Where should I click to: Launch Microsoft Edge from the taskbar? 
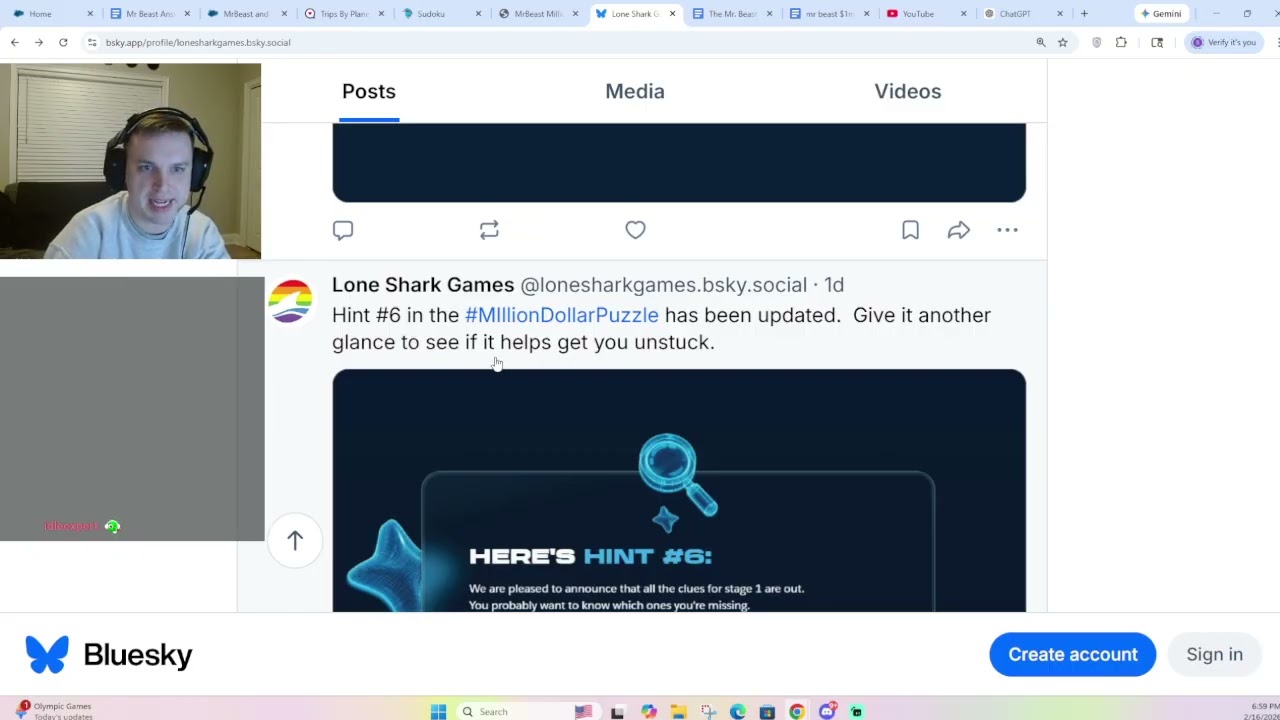tap(737, 711)
